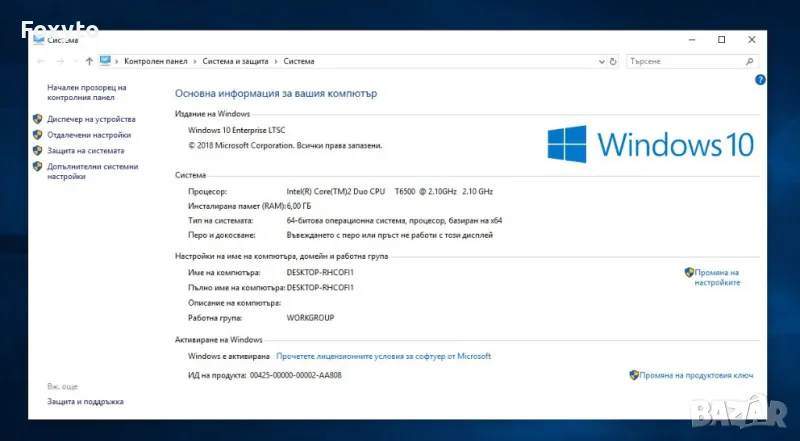Open Защита на системата link

pyautogui.click(x=85, y=151)
